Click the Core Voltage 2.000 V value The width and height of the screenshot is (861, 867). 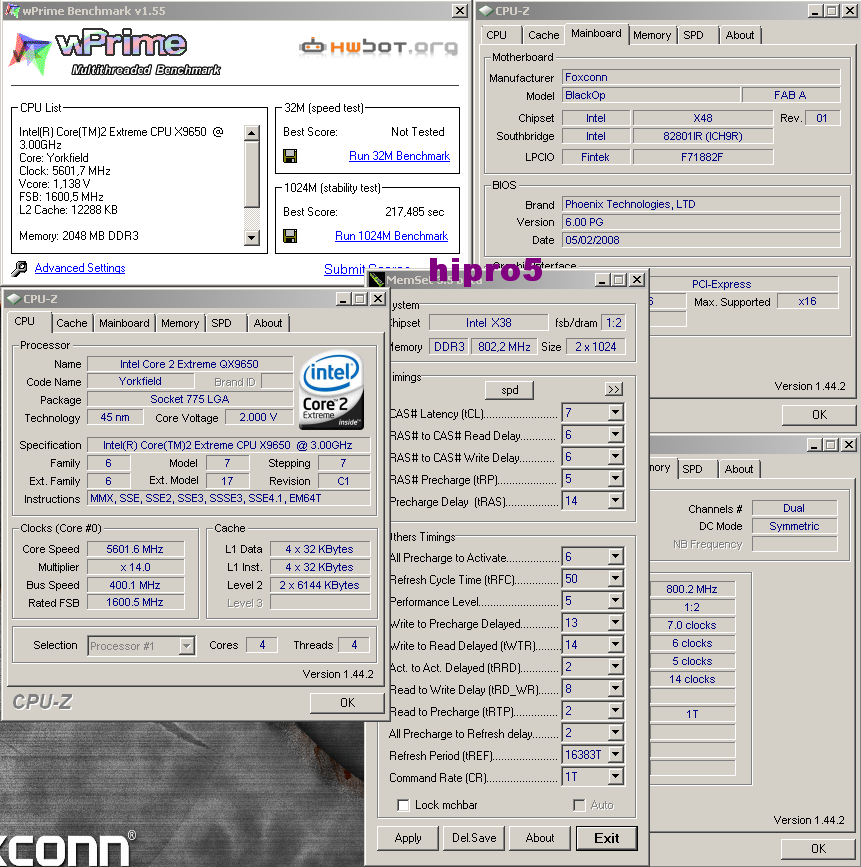pos(258,417)
